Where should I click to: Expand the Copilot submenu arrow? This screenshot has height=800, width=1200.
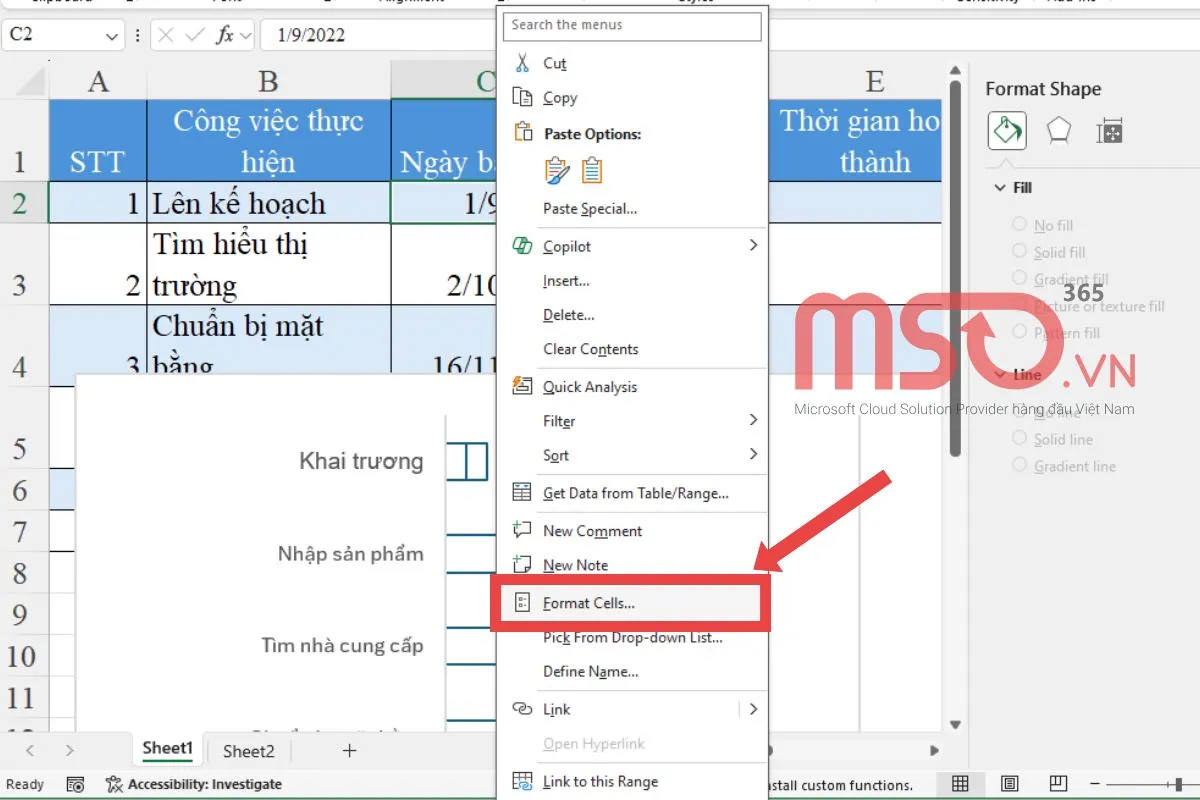[752, 245]
